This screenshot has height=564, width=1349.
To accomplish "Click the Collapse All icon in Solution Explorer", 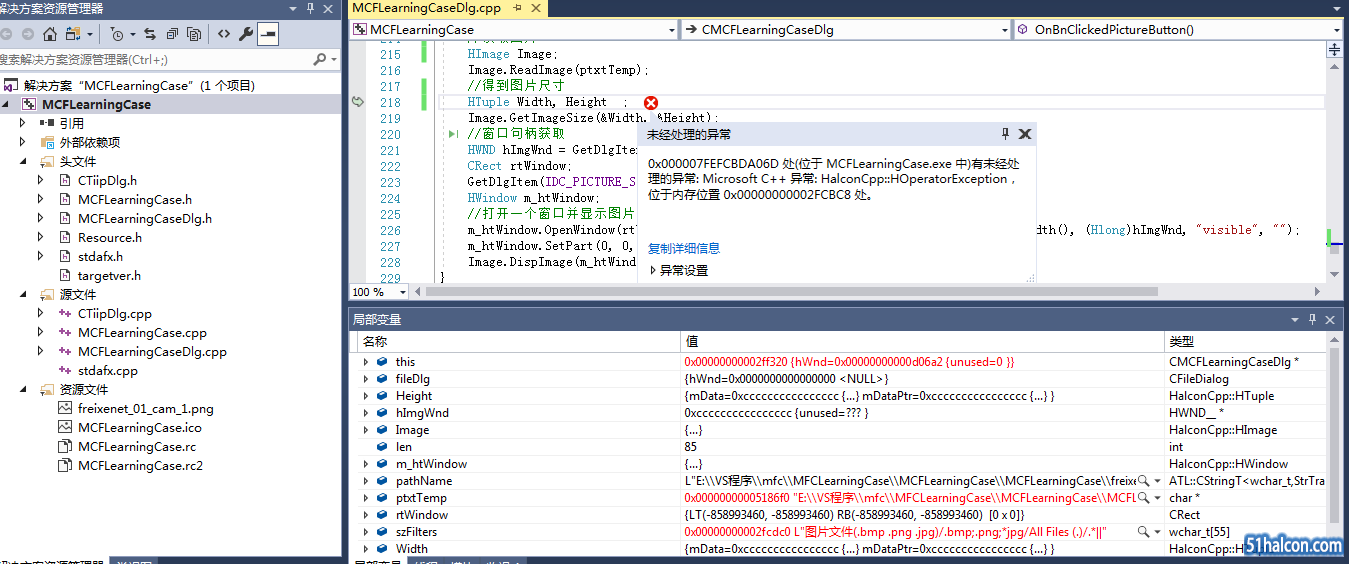I will click(x=172, y=34).
